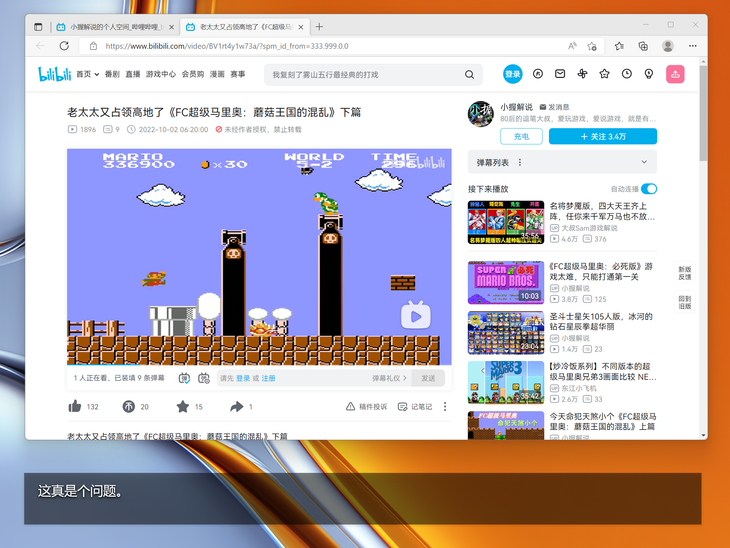Open the 会员购 navigation item

pyautogui.click(x=193, y=74)
